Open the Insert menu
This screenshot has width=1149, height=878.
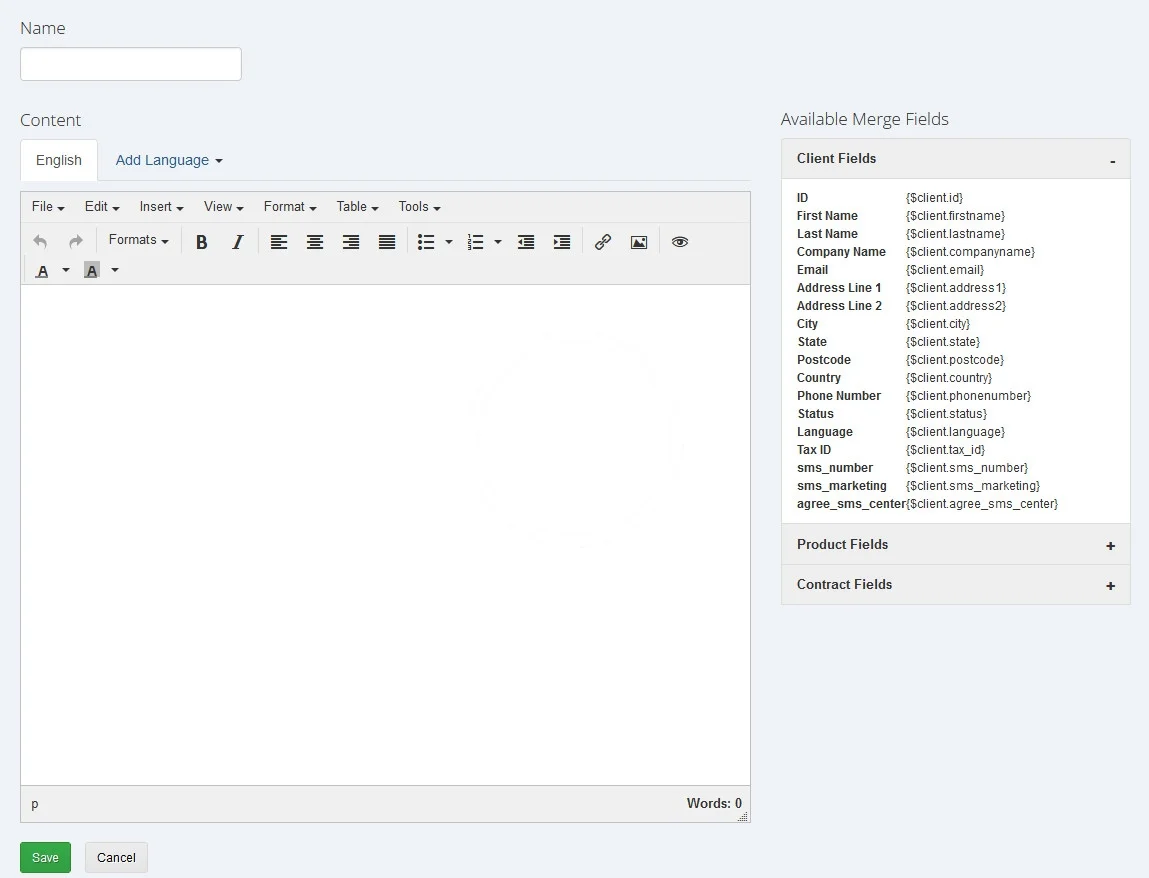161,207
